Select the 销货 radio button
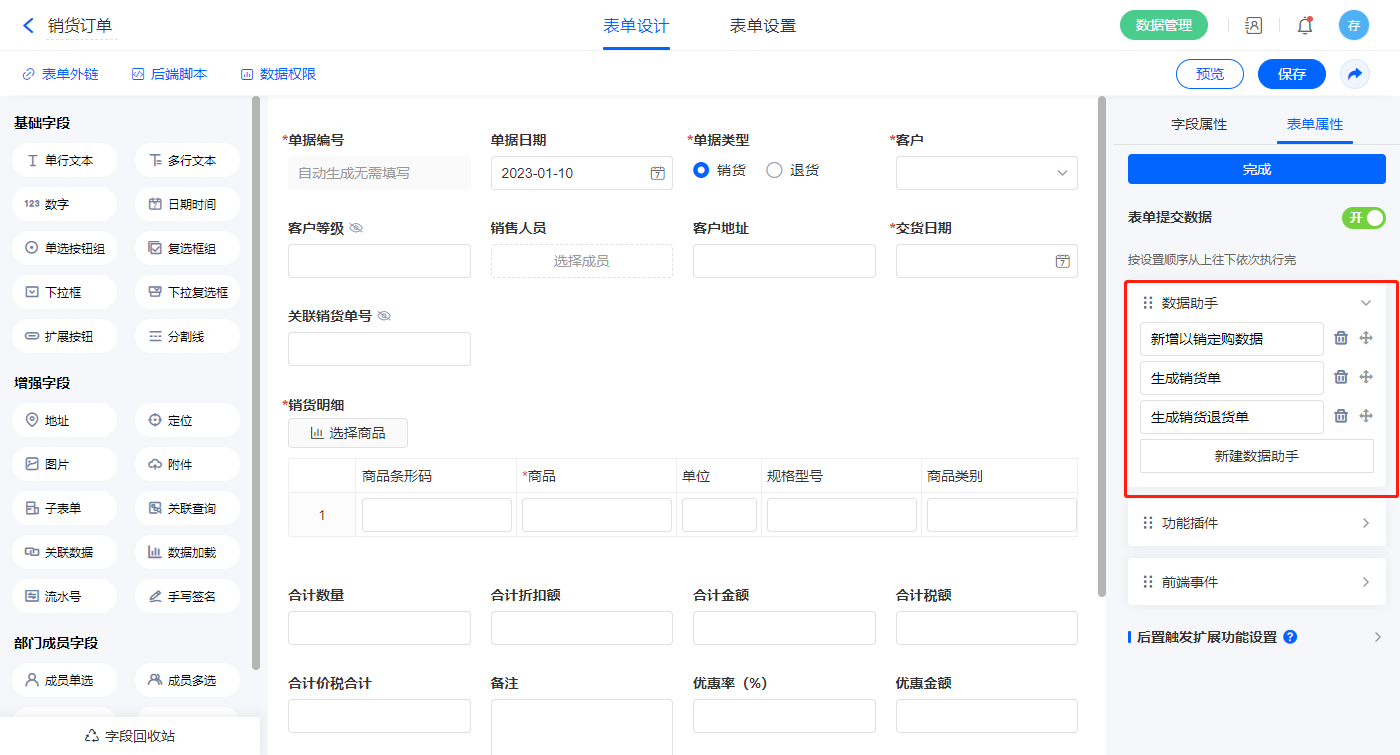This screenshot has width=1400, height=755. 701,170
